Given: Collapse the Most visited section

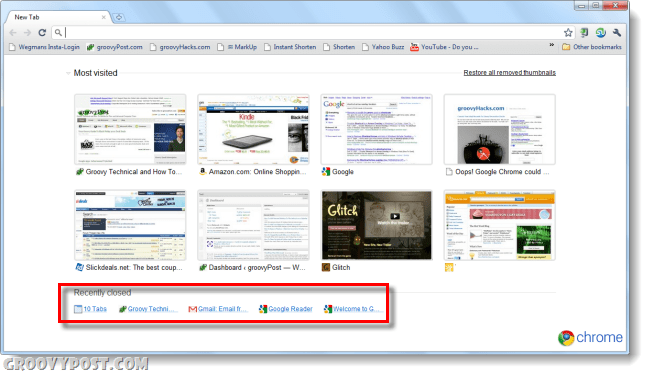Looking at the screenshot, I should pyautogui.click(x=68, y=73).
